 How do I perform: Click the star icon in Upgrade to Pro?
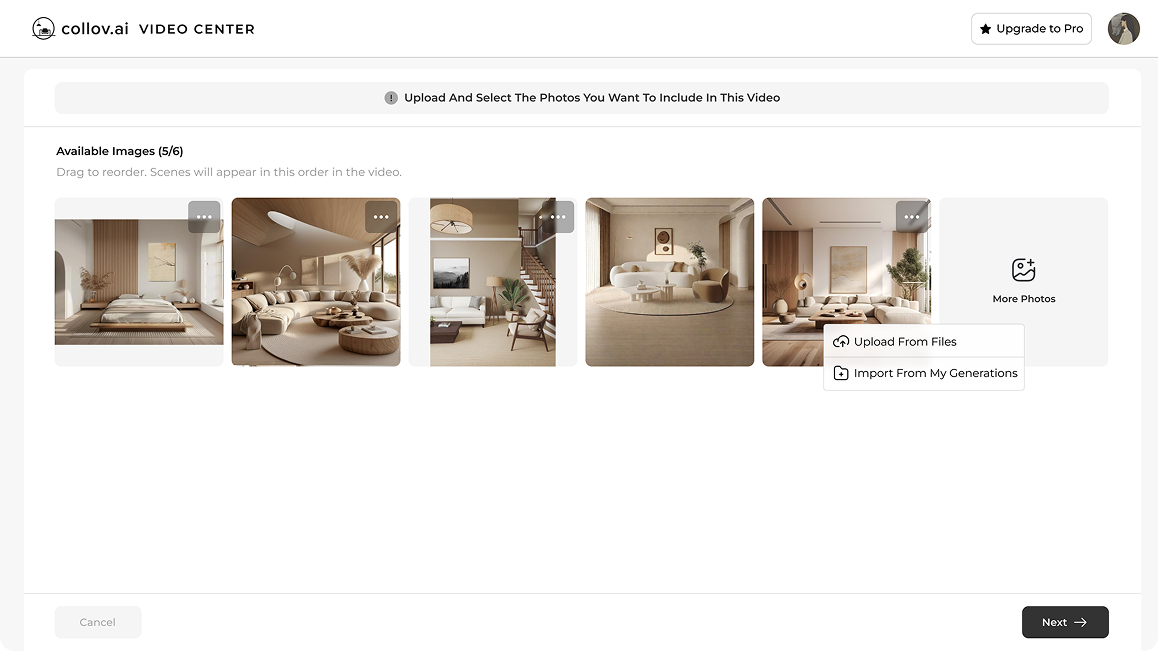(985, 29)
